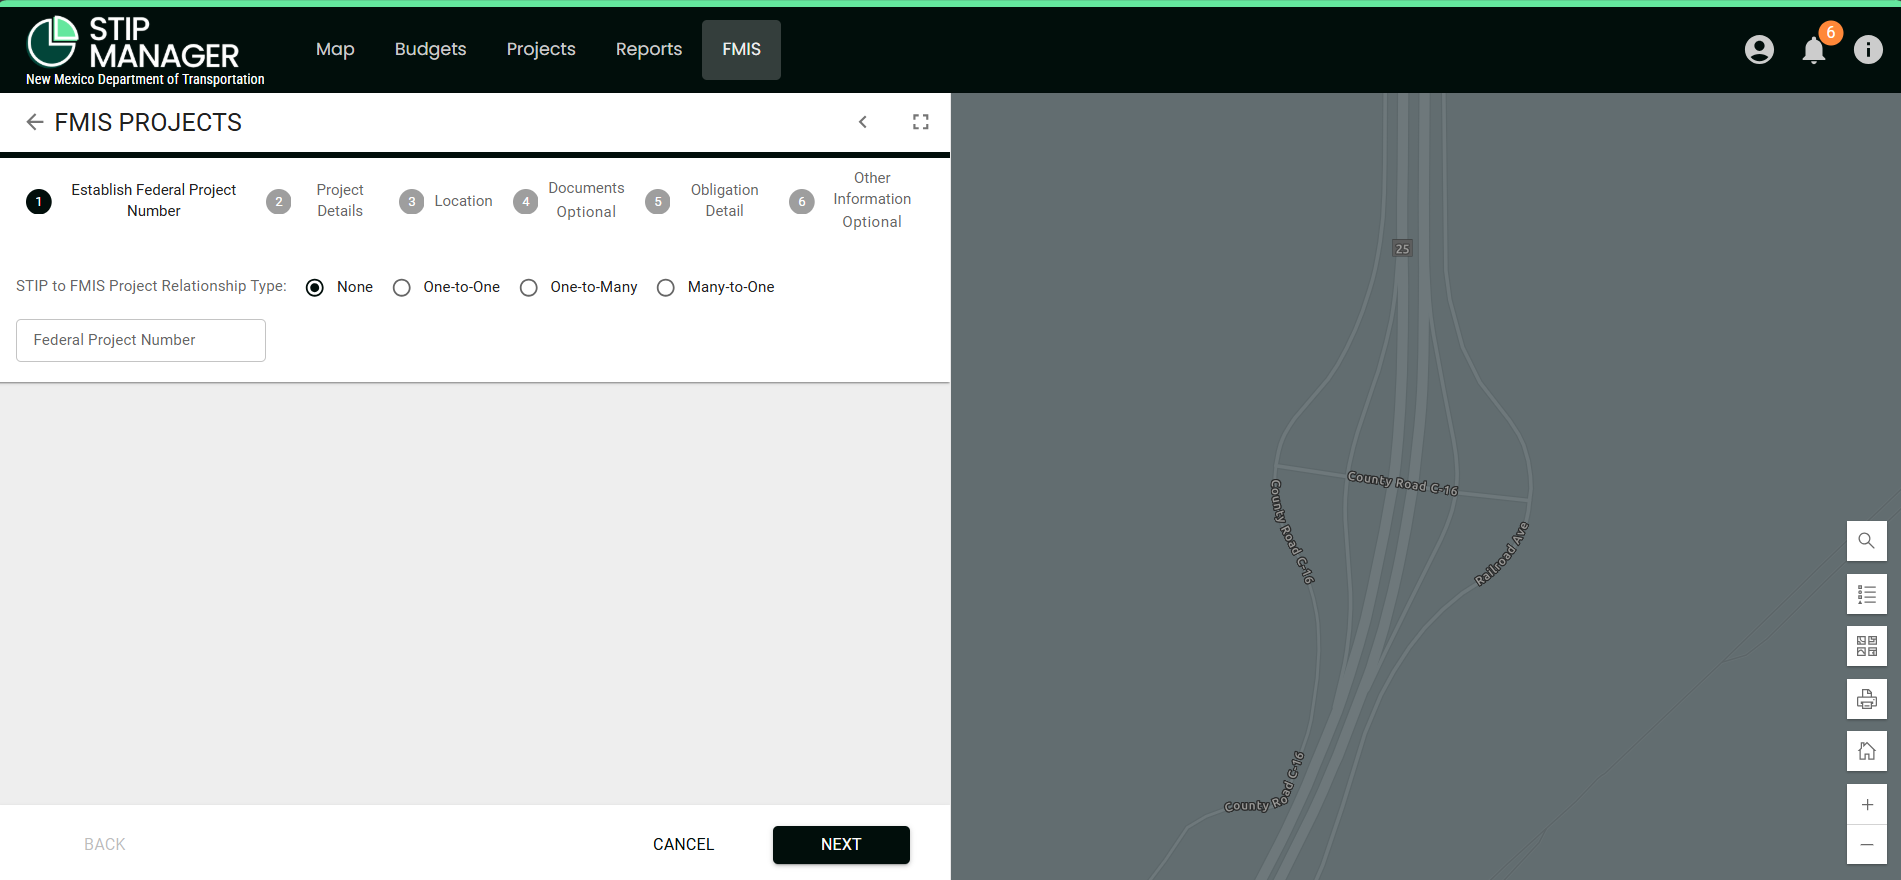Focus the Federal Project Number field
The width and height of the screenshot is (1901, 880).
coord(141,340)
